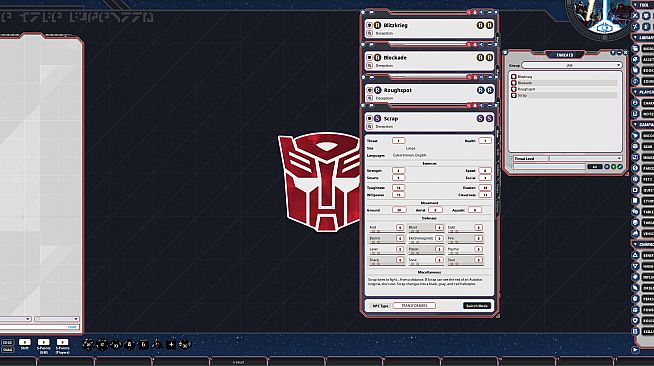Open the Gear campaign sidebar button

[x=644, y=147]
